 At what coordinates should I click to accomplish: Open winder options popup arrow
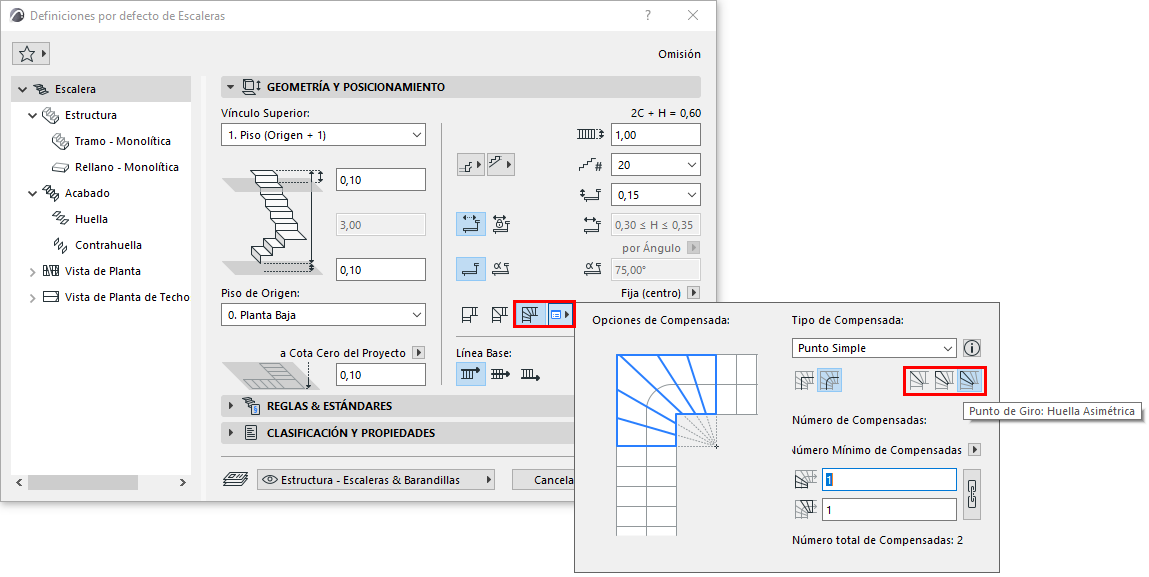pos(560,315)
